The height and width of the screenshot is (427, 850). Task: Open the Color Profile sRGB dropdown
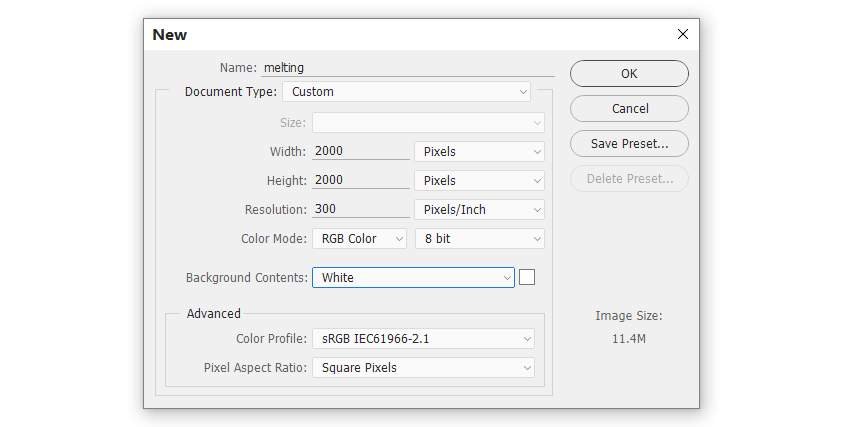pyautogui.click(x=423, y=339)
